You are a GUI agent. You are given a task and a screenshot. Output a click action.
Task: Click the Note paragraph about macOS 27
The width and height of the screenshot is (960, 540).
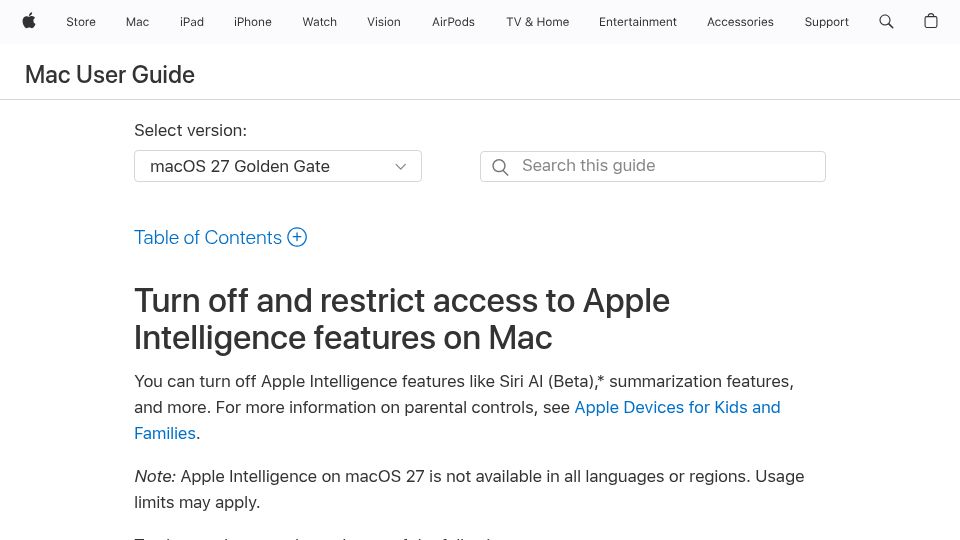[469, 489]
